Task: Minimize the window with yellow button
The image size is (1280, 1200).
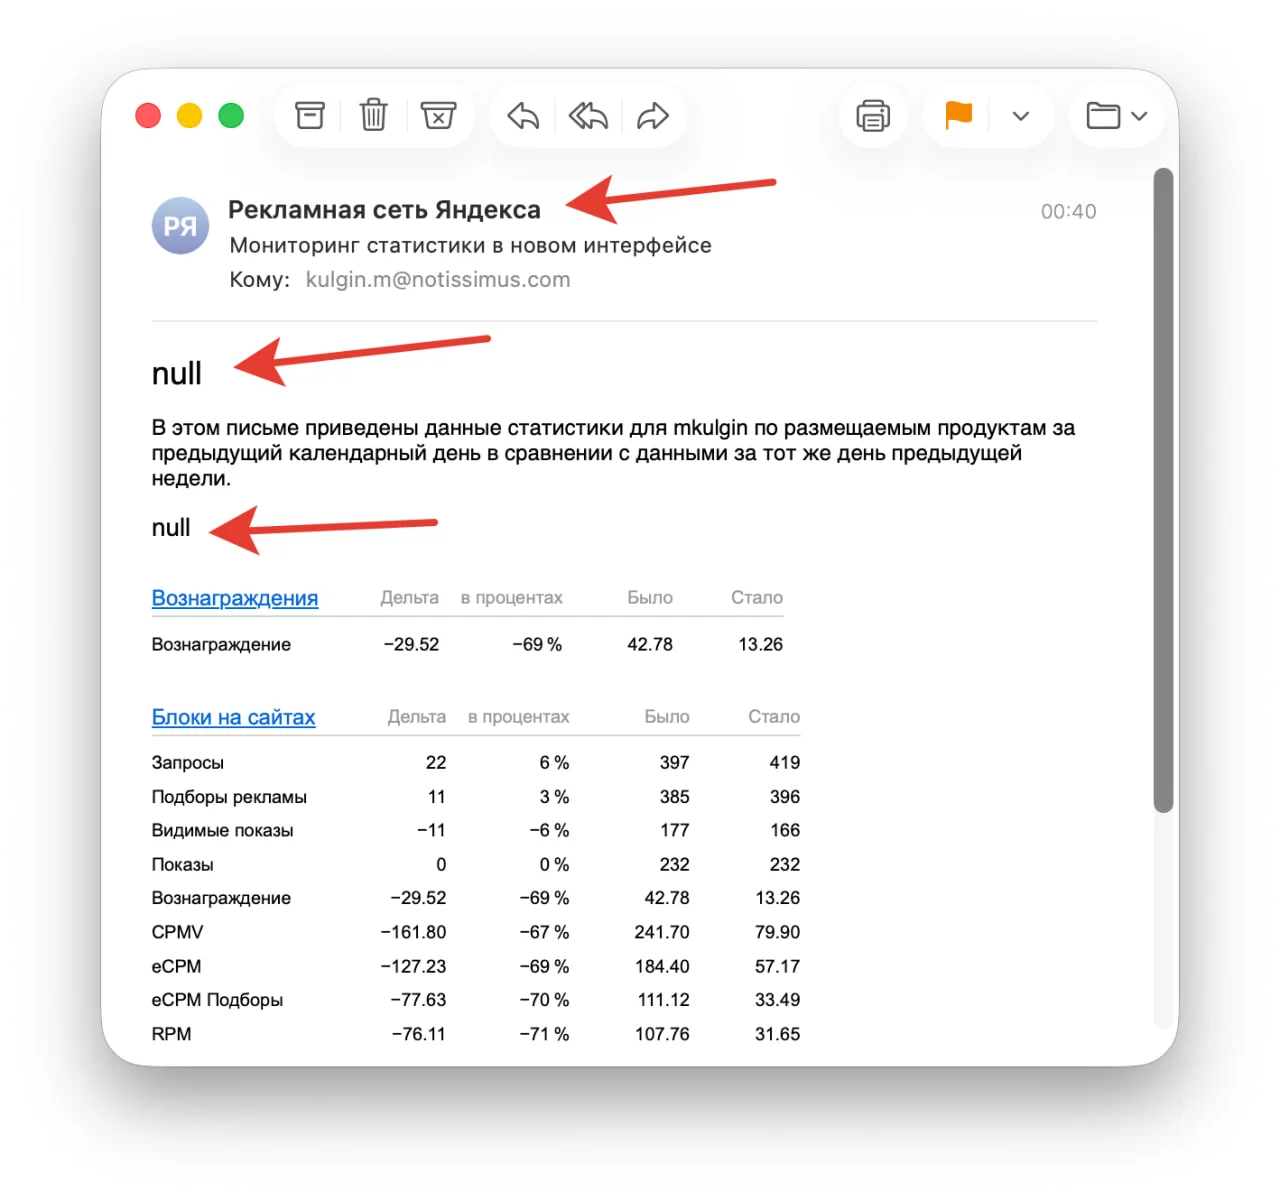Action: [190, 116]
